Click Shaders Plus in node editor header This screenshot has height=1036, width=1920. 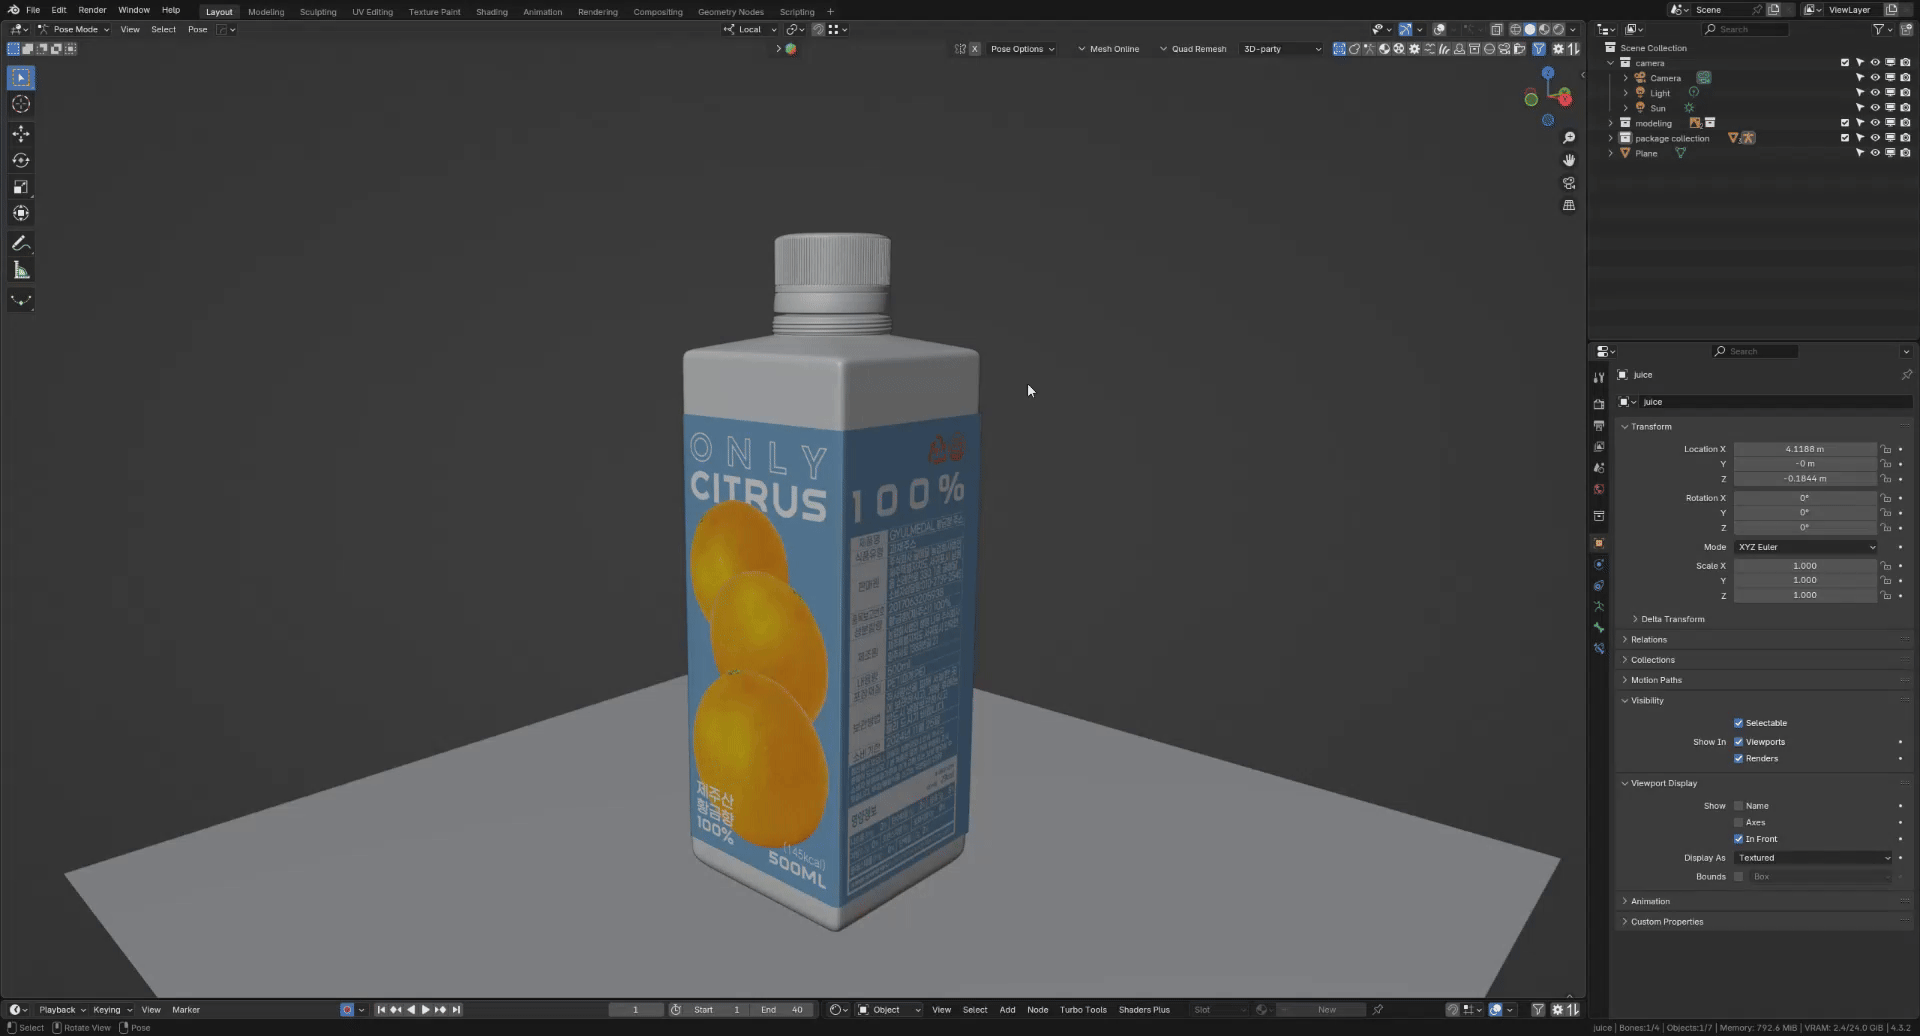(x=1144, y=1010)
